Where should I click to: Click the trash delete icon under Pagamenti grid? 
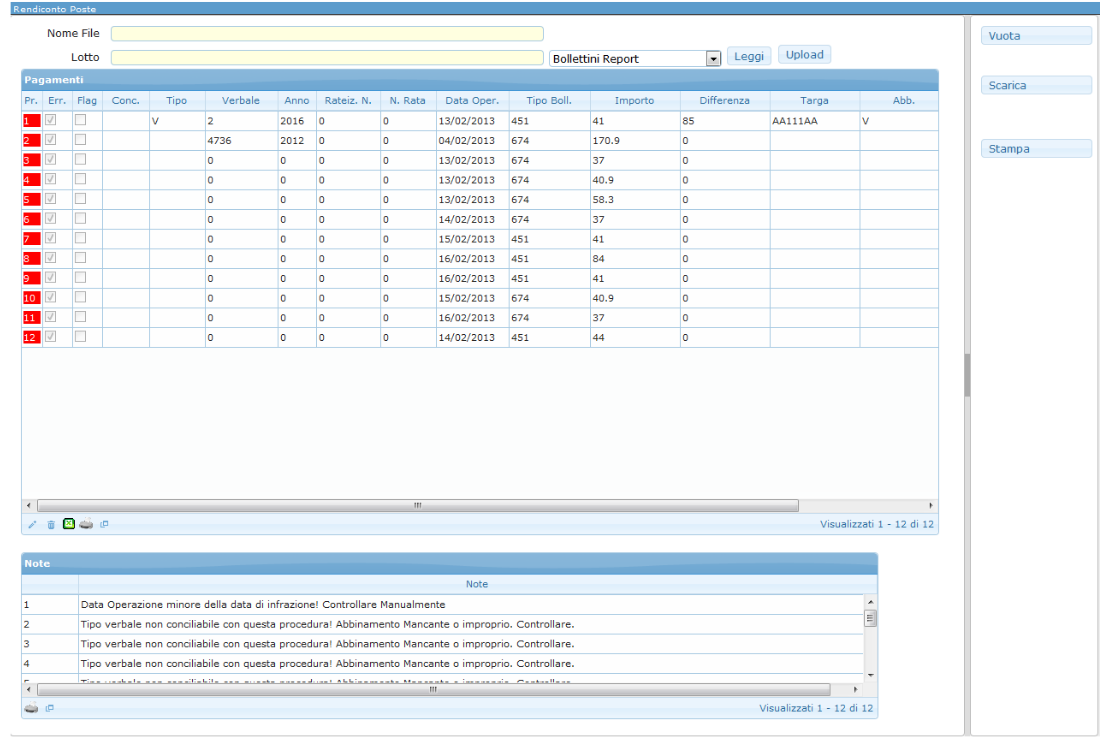[51, 524]
